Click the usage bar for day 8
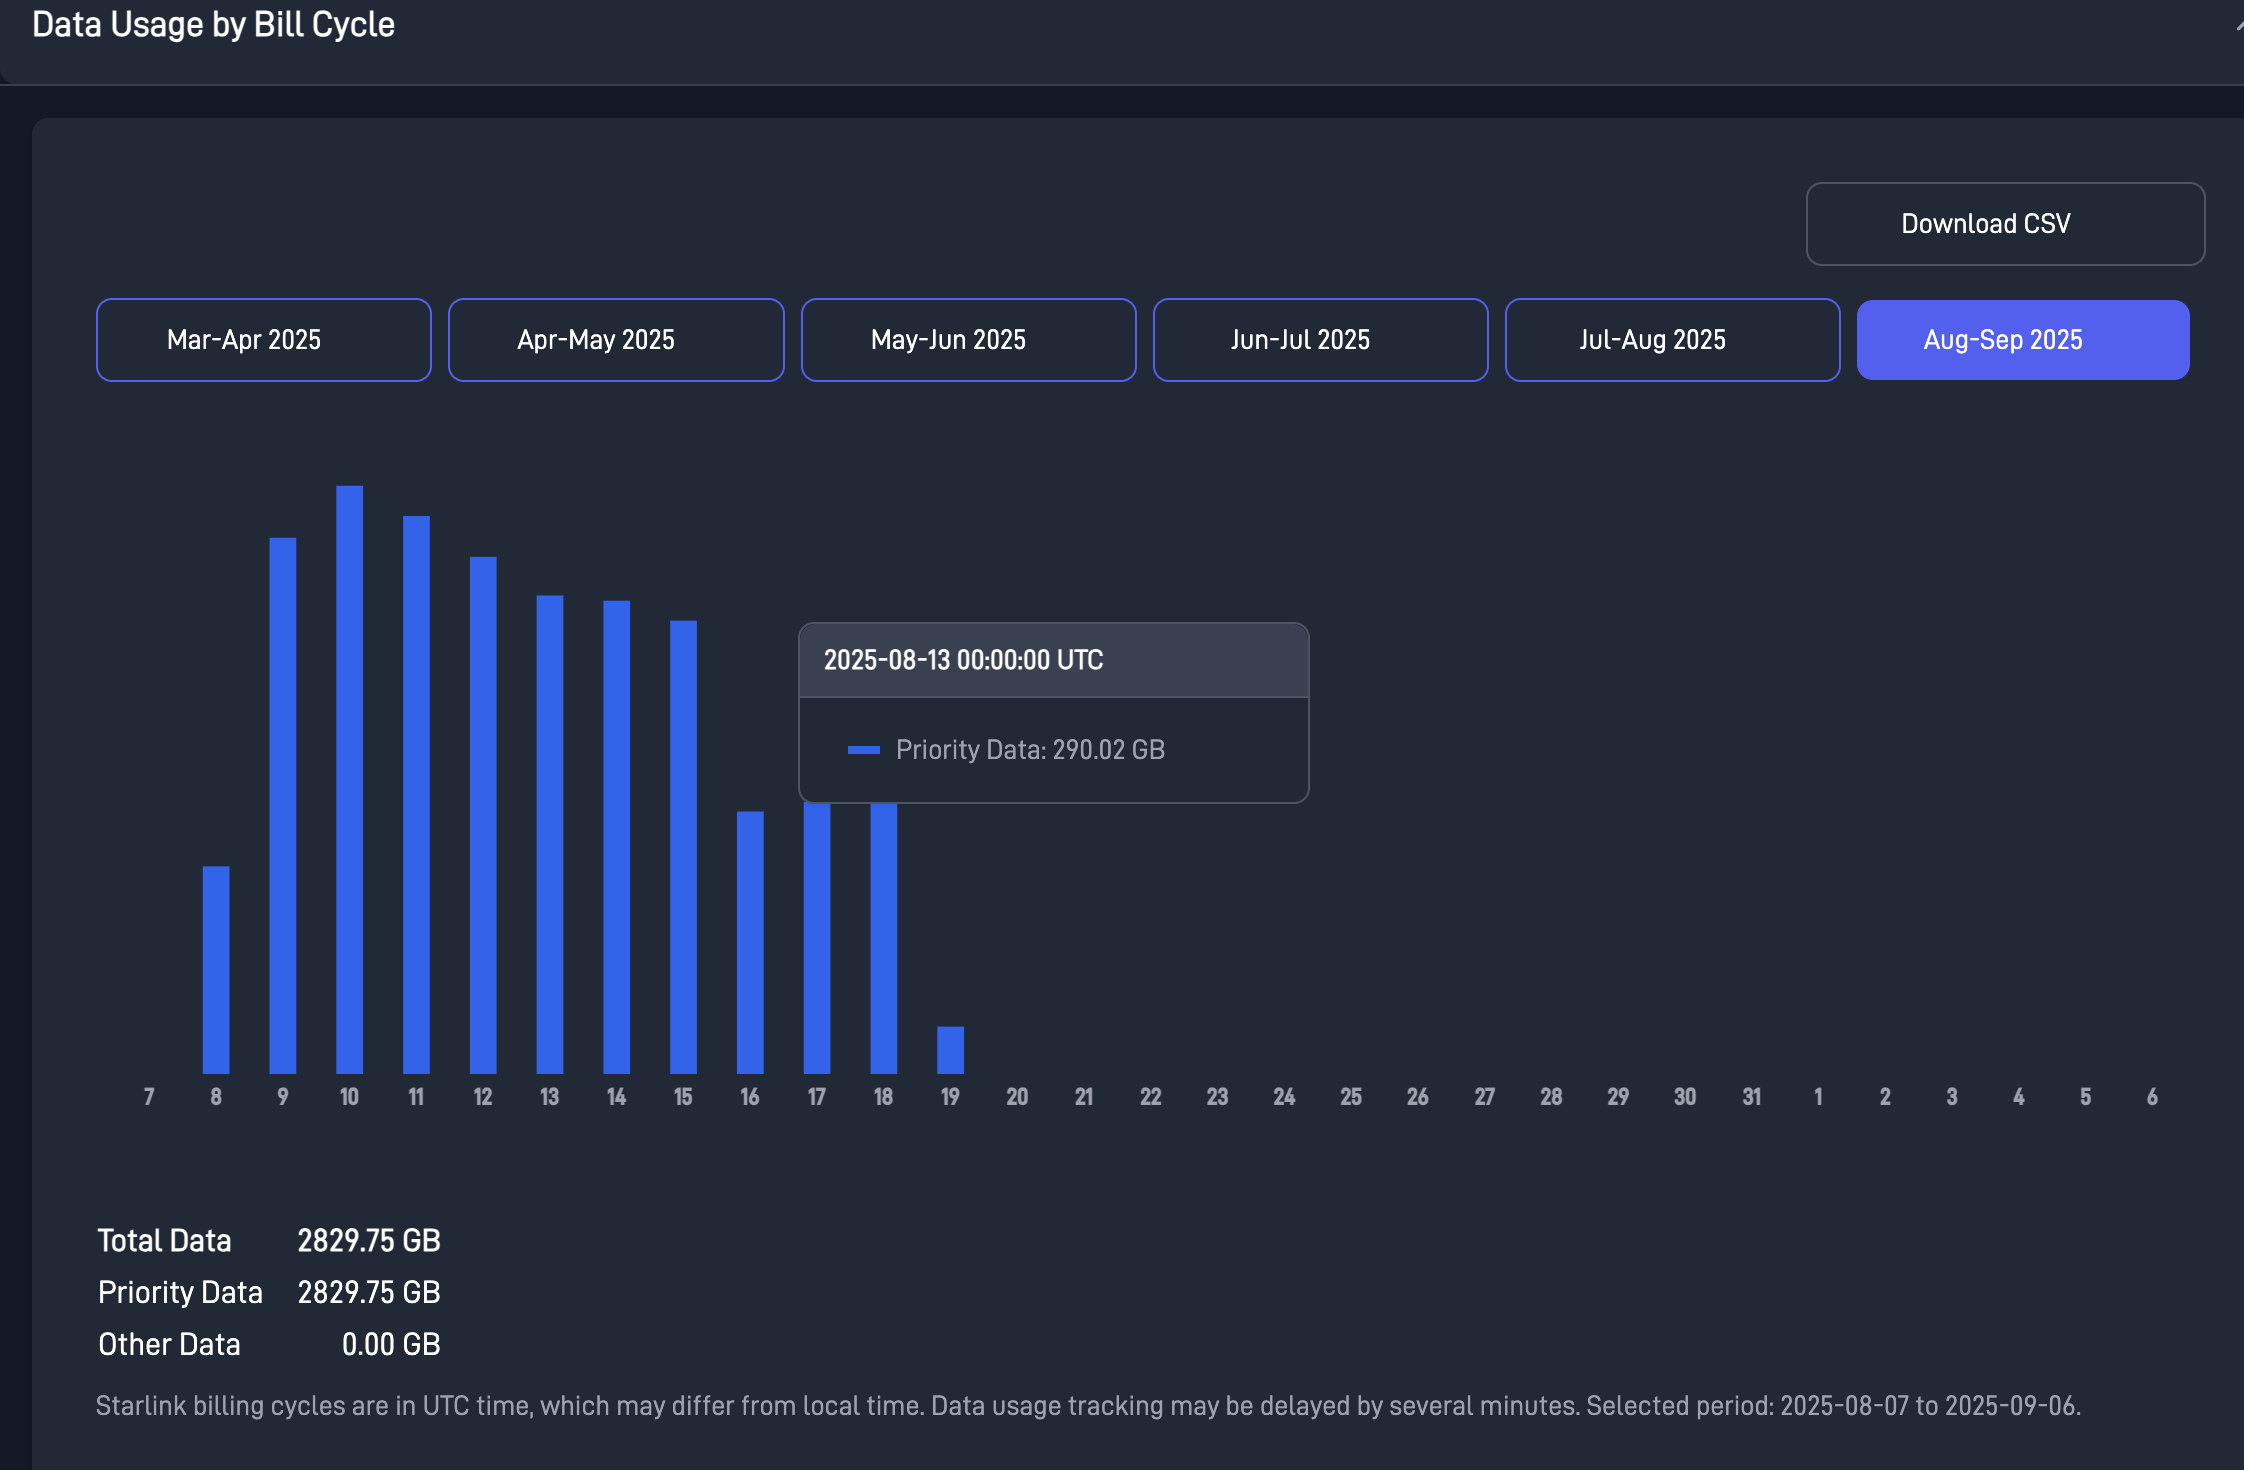The image size is (2244, 1470). tap(216, 970)
